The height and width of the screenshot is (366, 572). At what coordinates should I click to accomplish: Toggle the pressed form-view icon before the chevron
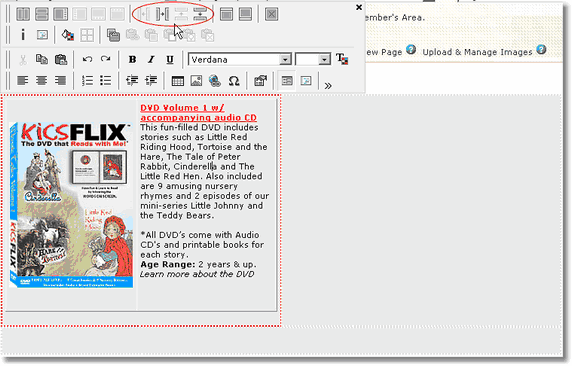coord(287,81)
